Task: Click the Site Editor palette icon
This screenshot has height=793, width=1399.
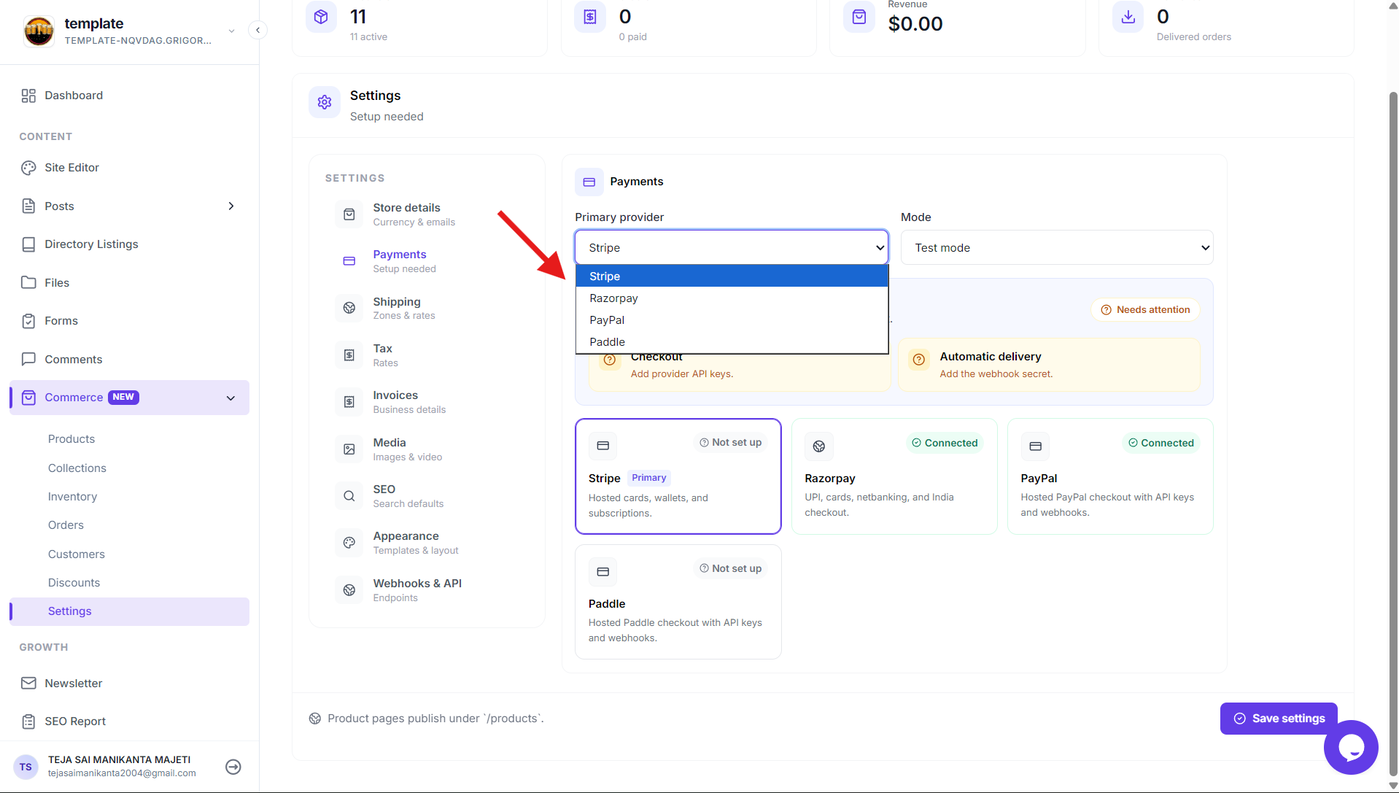Action: click(28, 167)
